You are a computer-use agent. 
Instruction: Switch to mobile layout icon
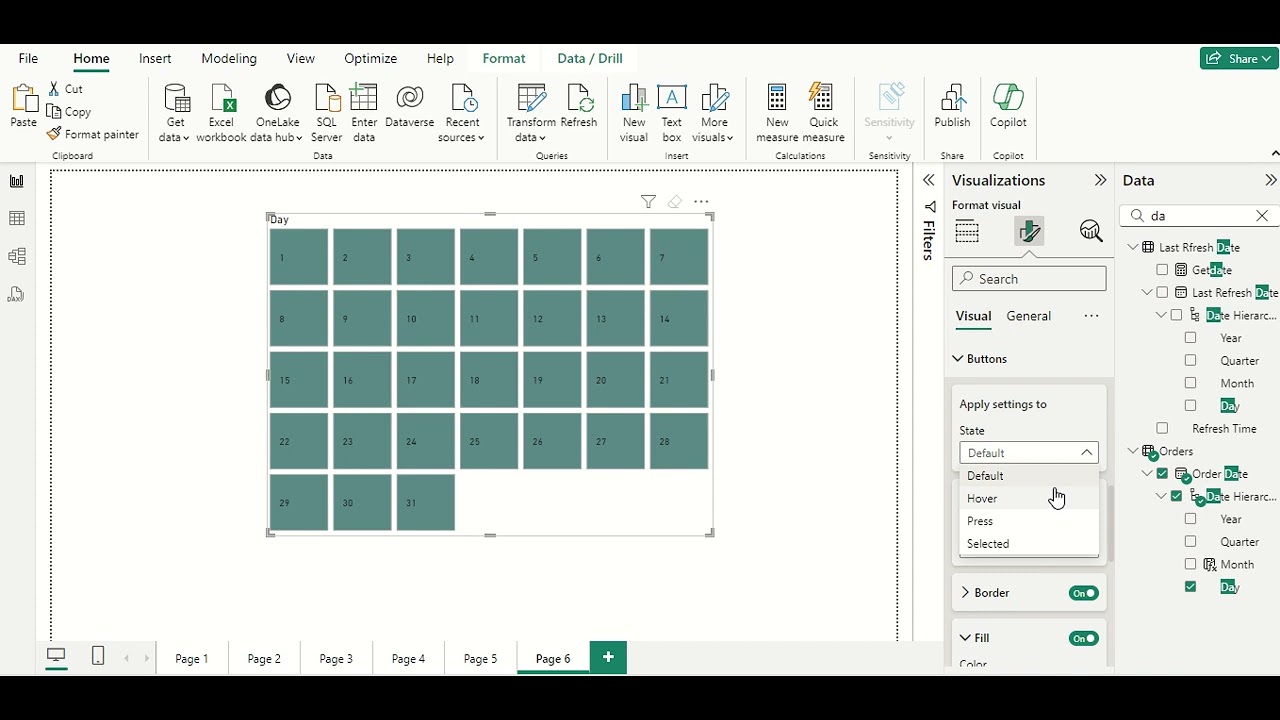(x=98, y=656)
